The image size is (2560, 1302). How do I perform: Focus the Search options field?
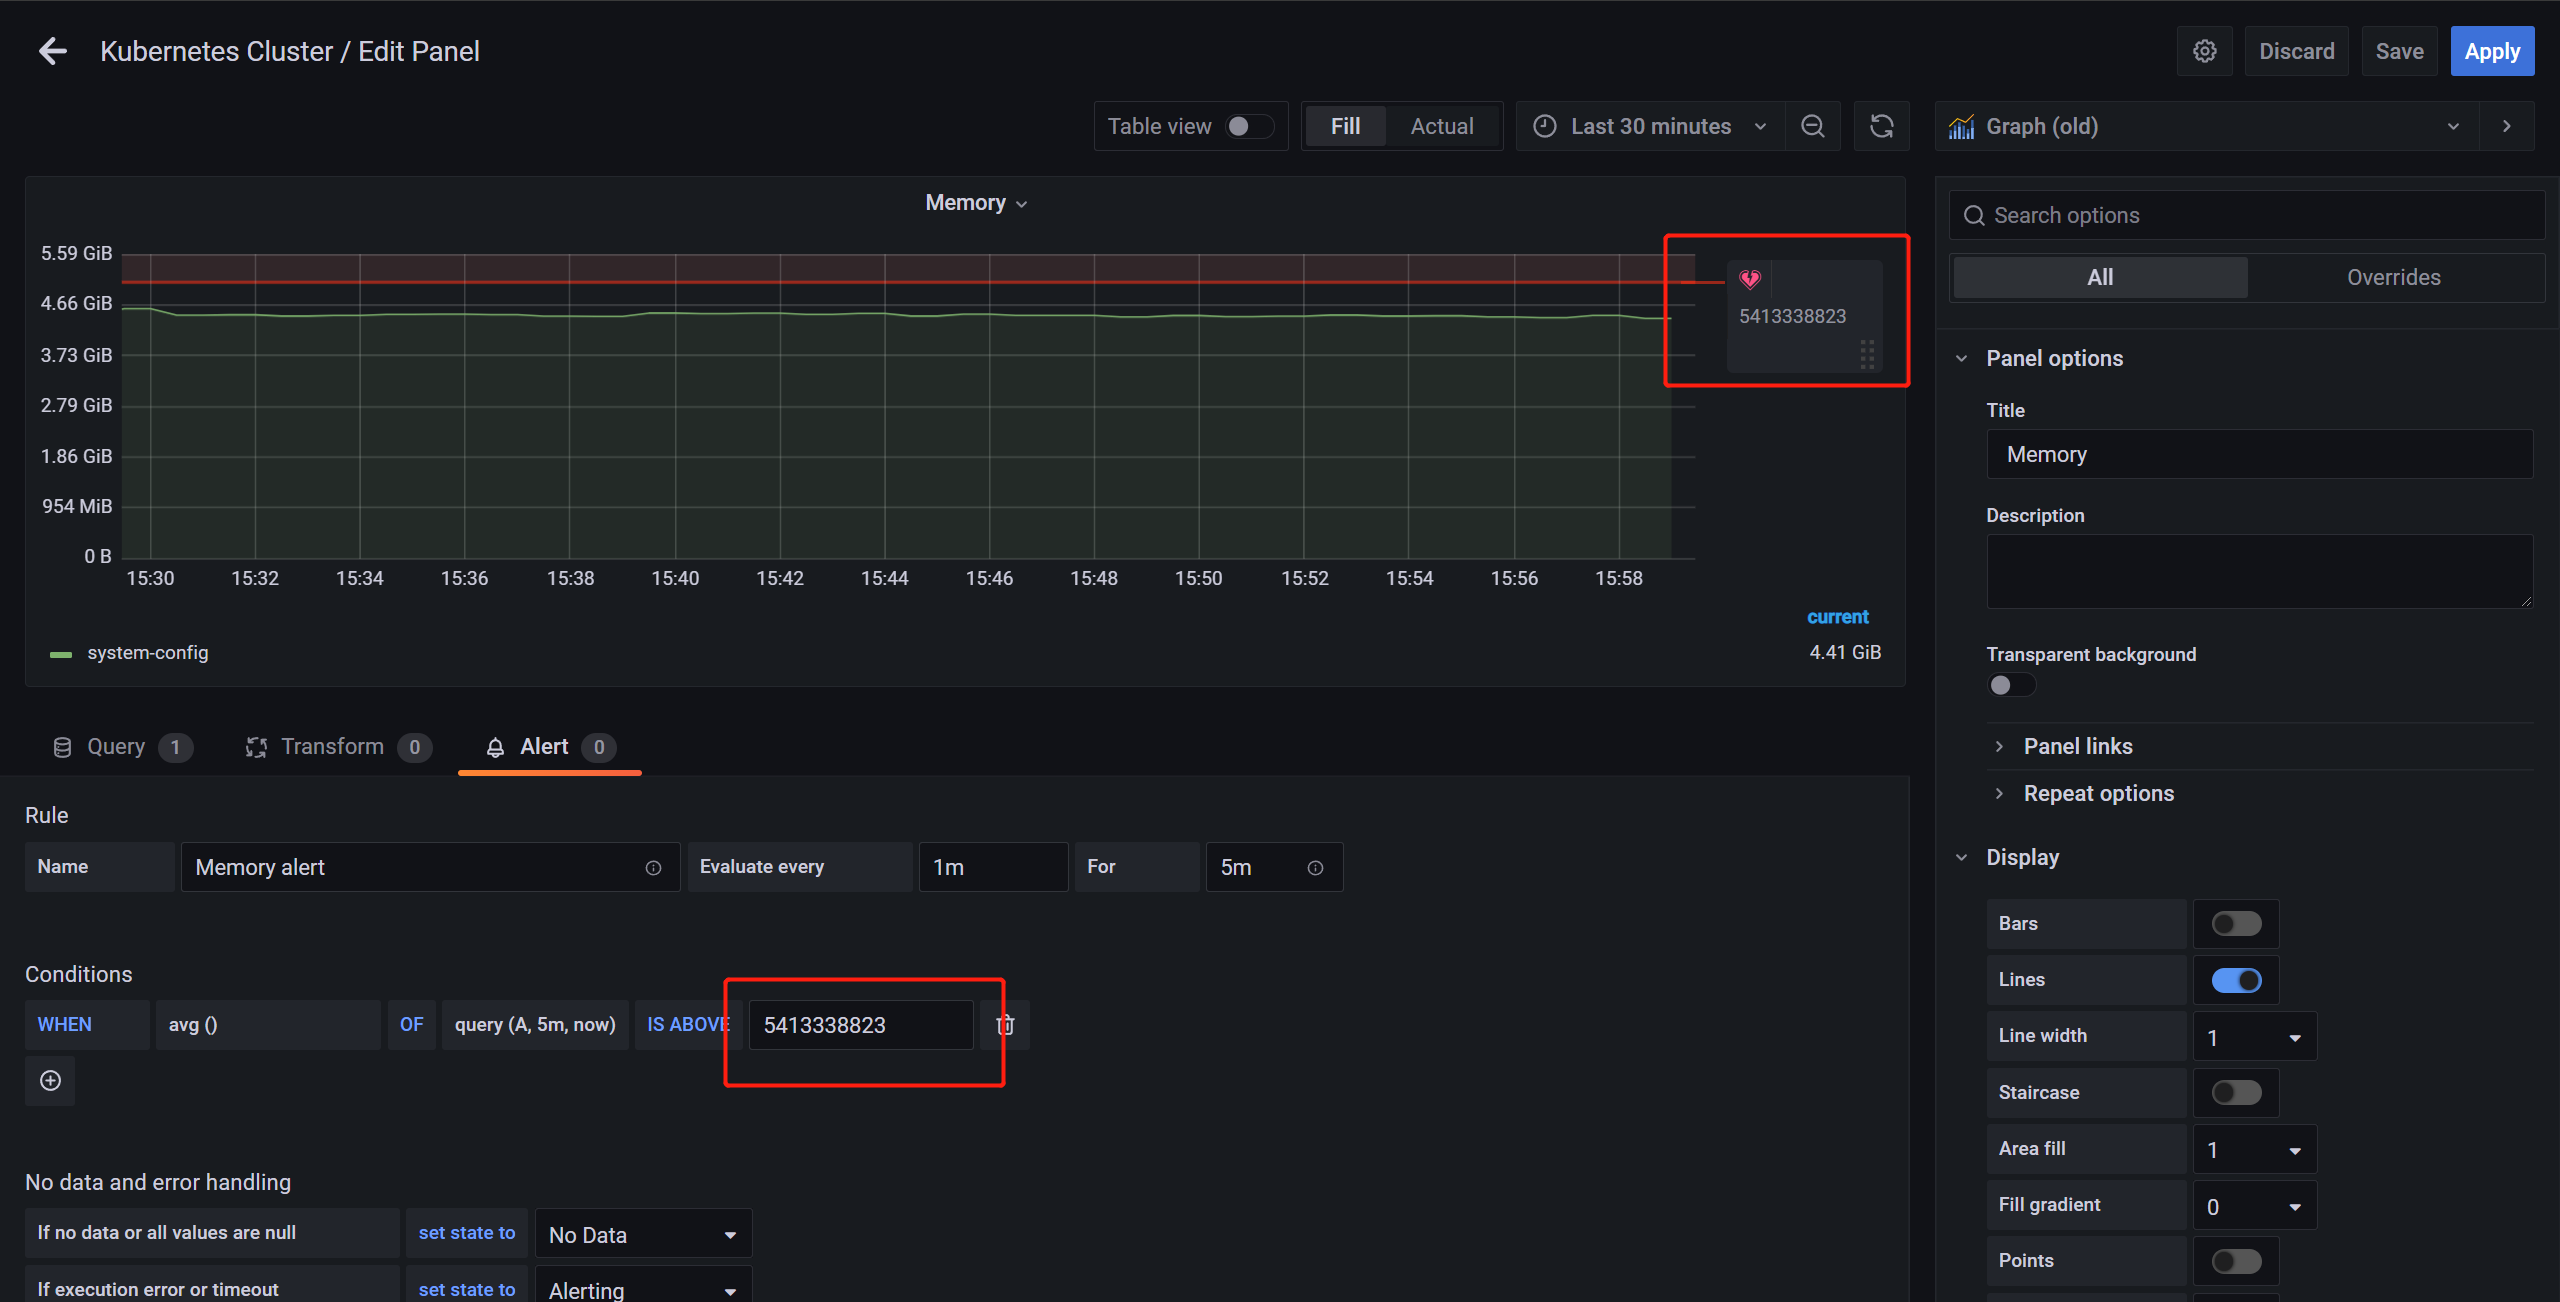(x=2246, y=216)
